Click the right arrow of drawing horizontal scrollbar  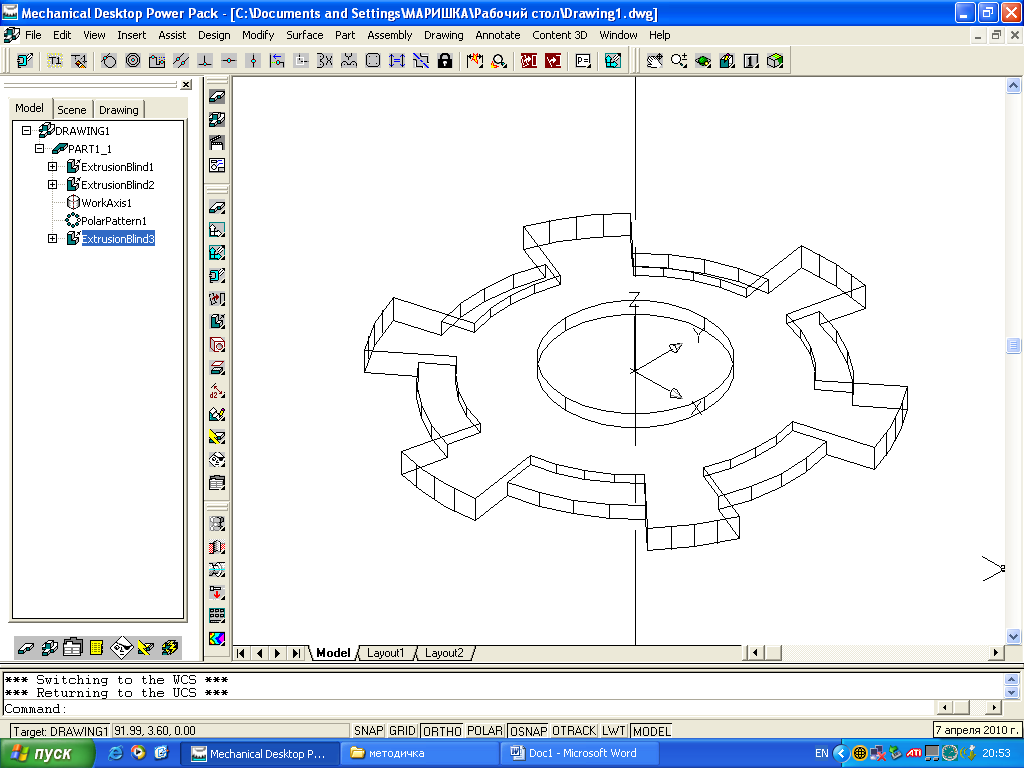[x=996, y=652]
